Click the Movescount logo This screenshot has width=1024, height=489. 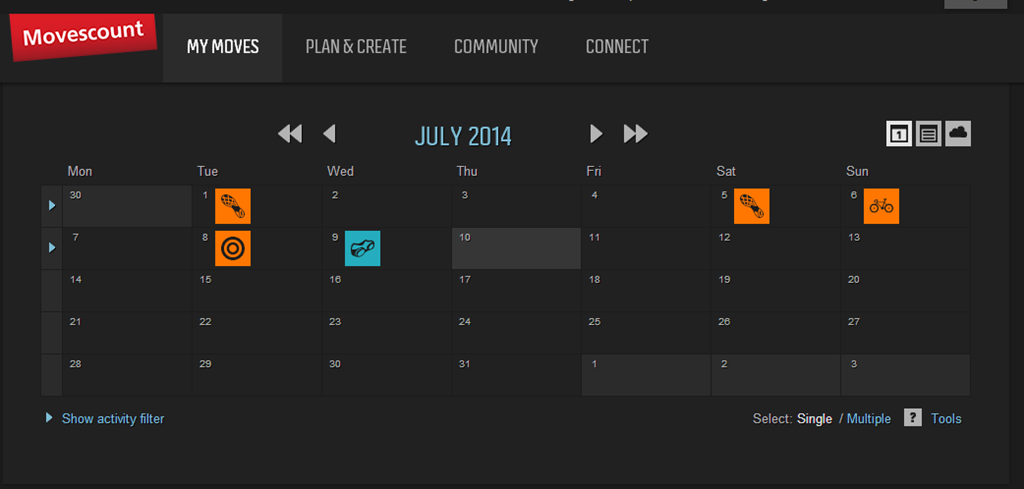(x=84, y=37)
